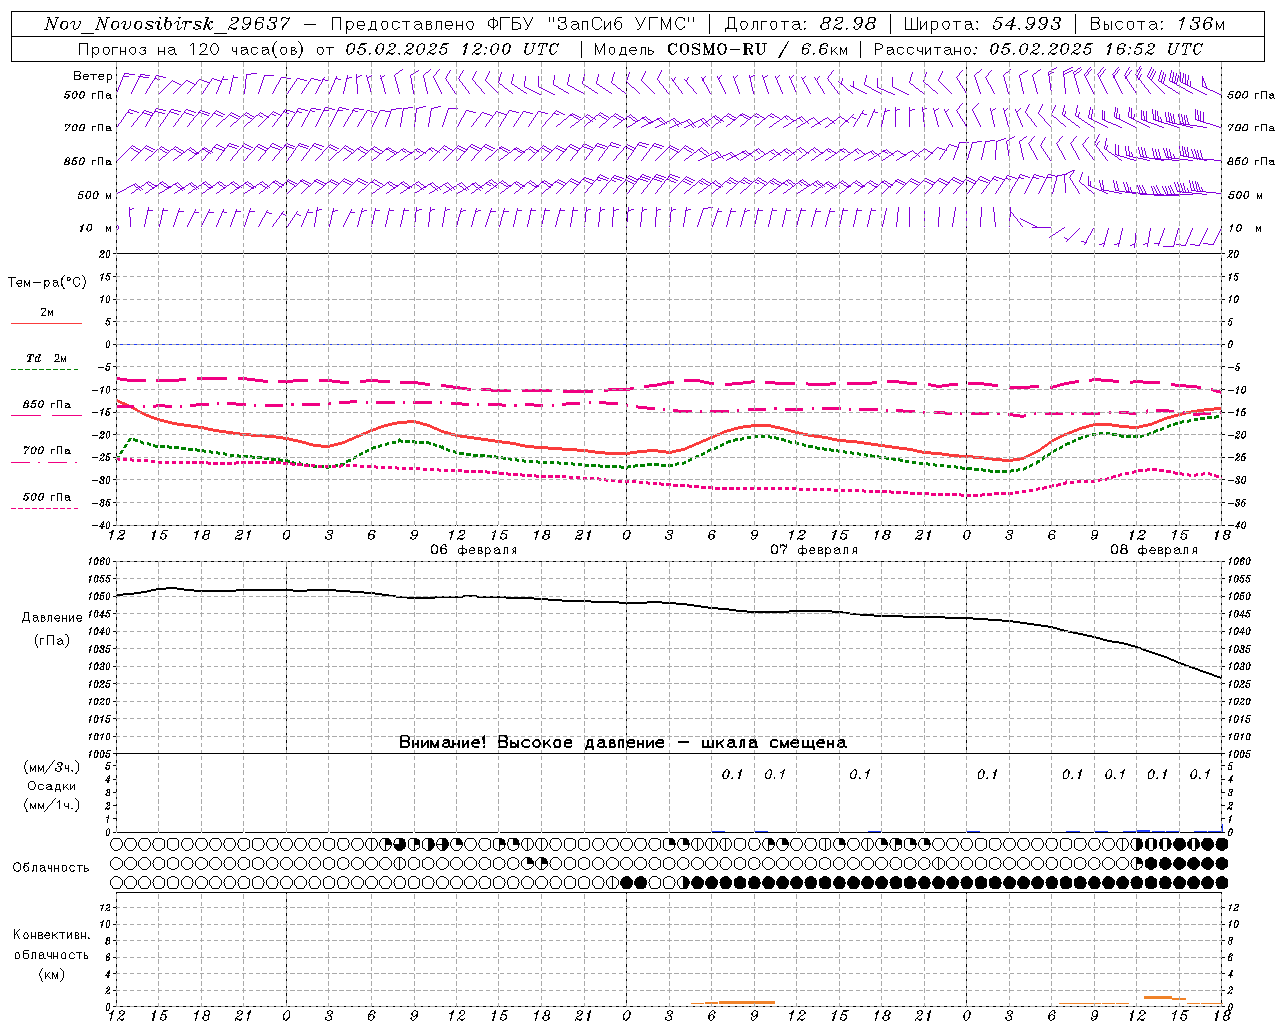Viewport: 1280px width, 1024px height.
Task: Click the "Давление" pressure panel label
Action: [x=52, y=618]
